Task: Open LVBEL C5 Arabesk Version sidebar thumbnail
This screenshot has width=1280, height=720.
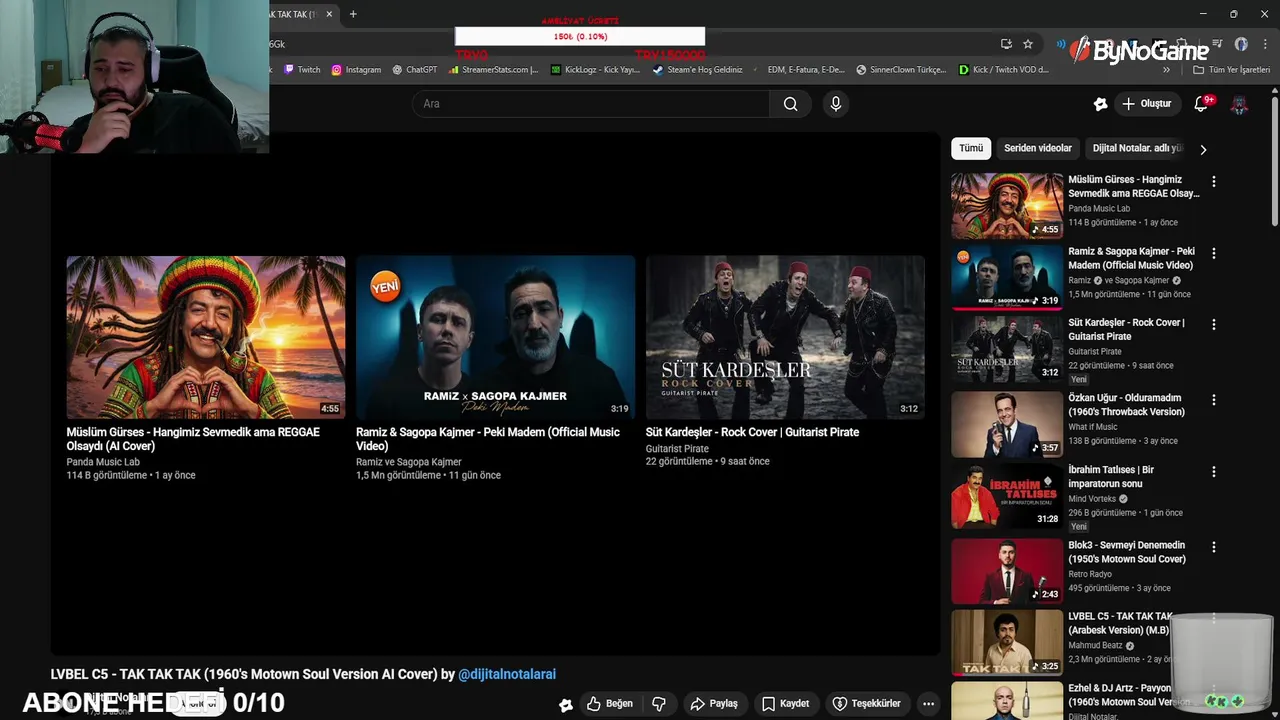Action: [x=1007, y=643]
